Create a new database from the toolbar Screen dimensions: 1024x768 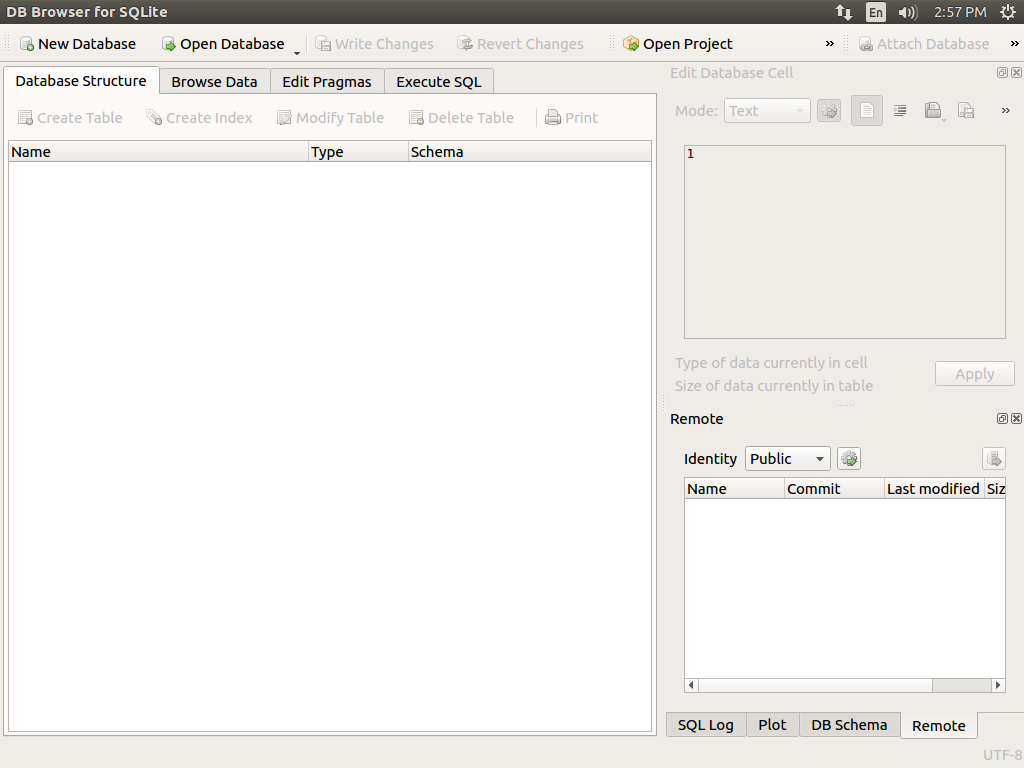point(78,44)
